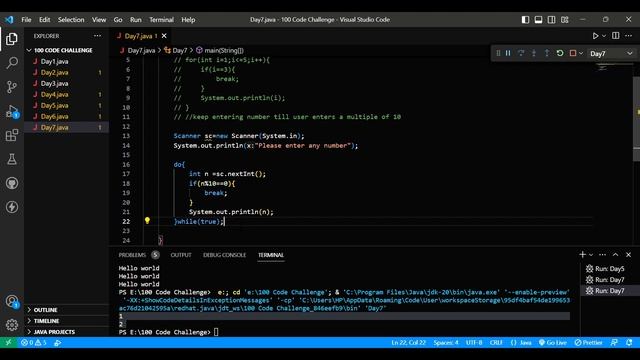Image resolution: width=640 pixels, height=360 pixels.
Task: Open the Selection menu
Action: [71, 20]
